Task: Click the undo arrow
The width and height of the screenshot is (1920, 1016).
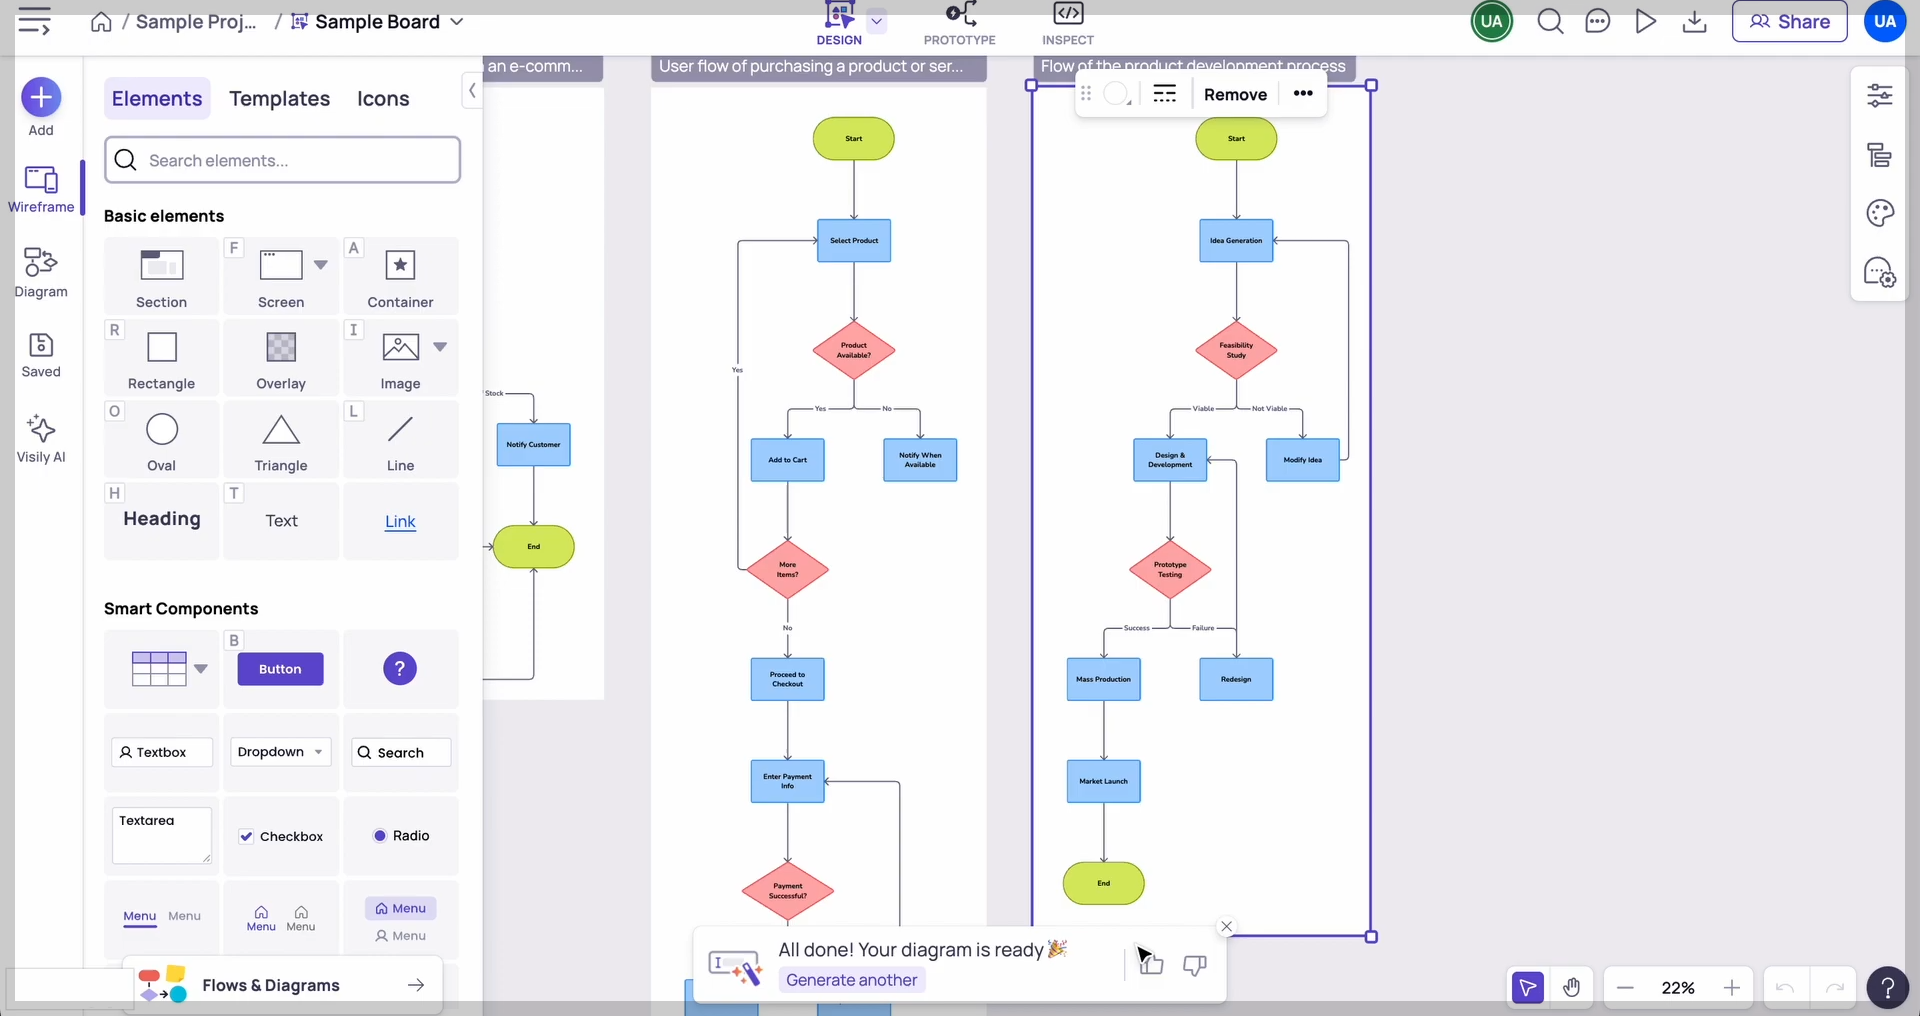Action: pos(1785,988)
